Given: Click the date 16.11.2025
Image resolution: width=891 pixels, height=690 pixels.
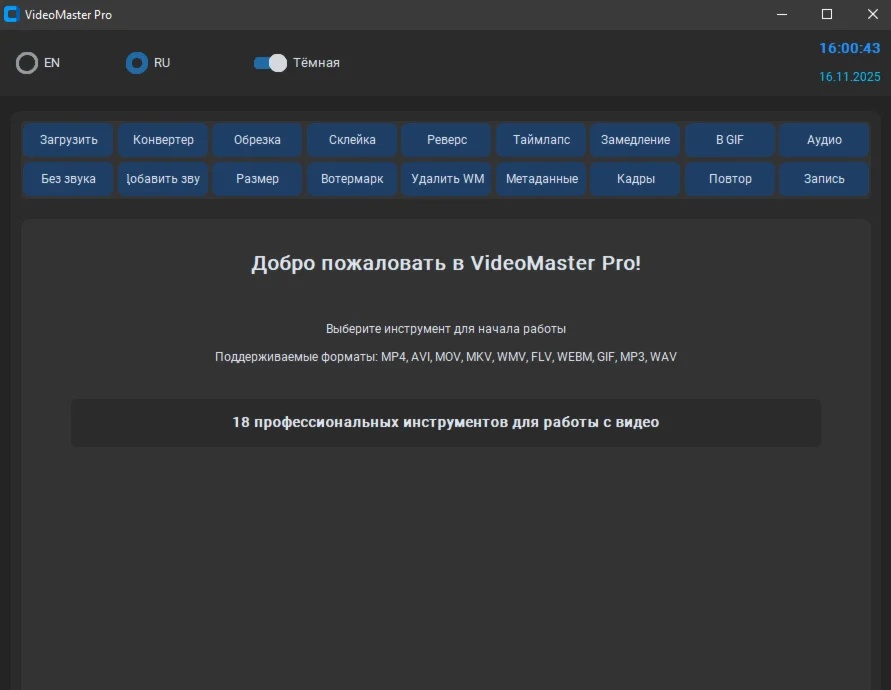Looking at the screenshot, I should 850,77.
